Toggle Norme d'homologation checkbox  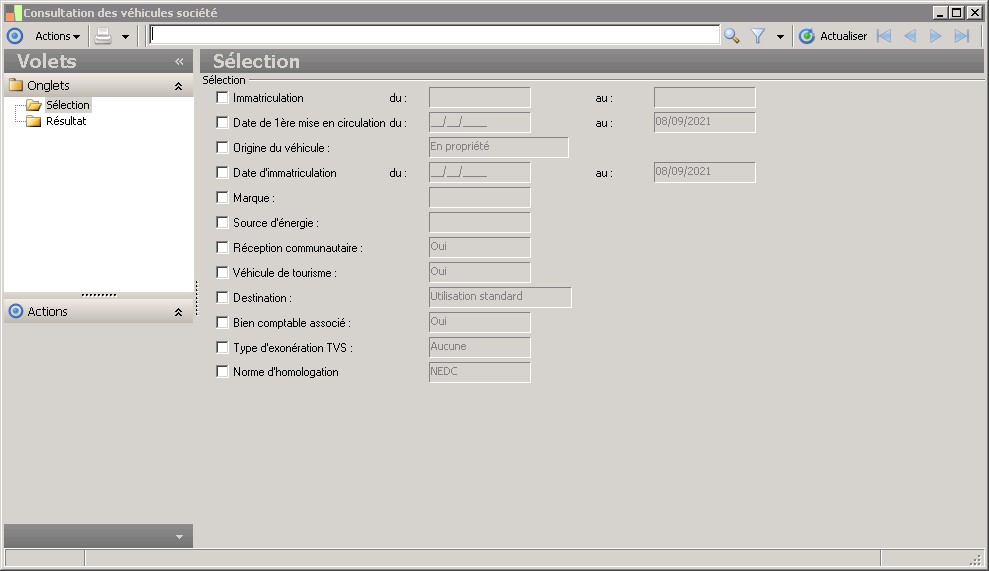point(222,372)
